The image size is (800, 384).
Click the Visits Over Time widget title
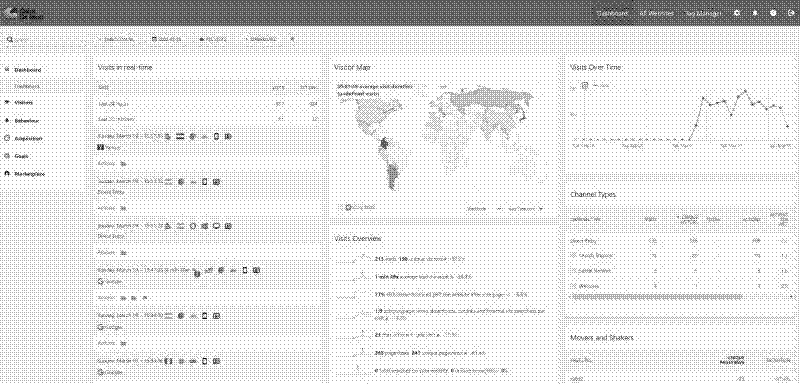pyautogui.click(x=595, y=67)
